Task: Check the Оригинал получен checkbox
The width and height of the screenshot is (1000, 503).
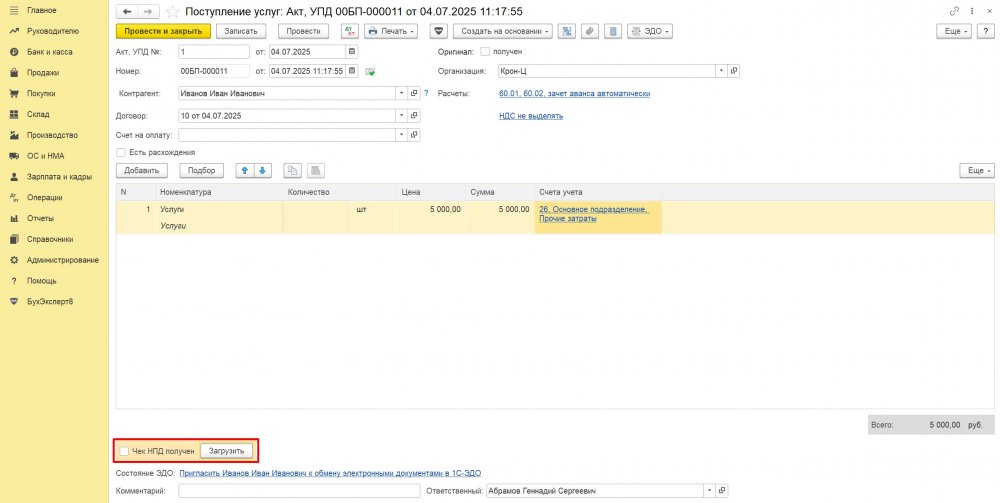Action: click(485, 51)
